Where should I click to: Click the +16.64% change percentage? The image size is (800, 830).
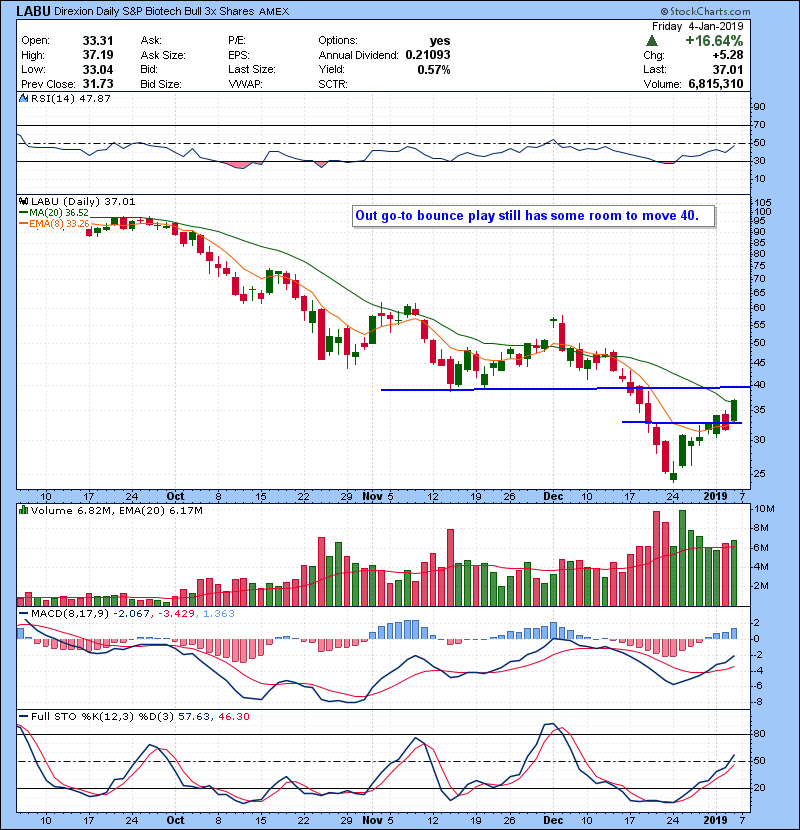(714, 41)
